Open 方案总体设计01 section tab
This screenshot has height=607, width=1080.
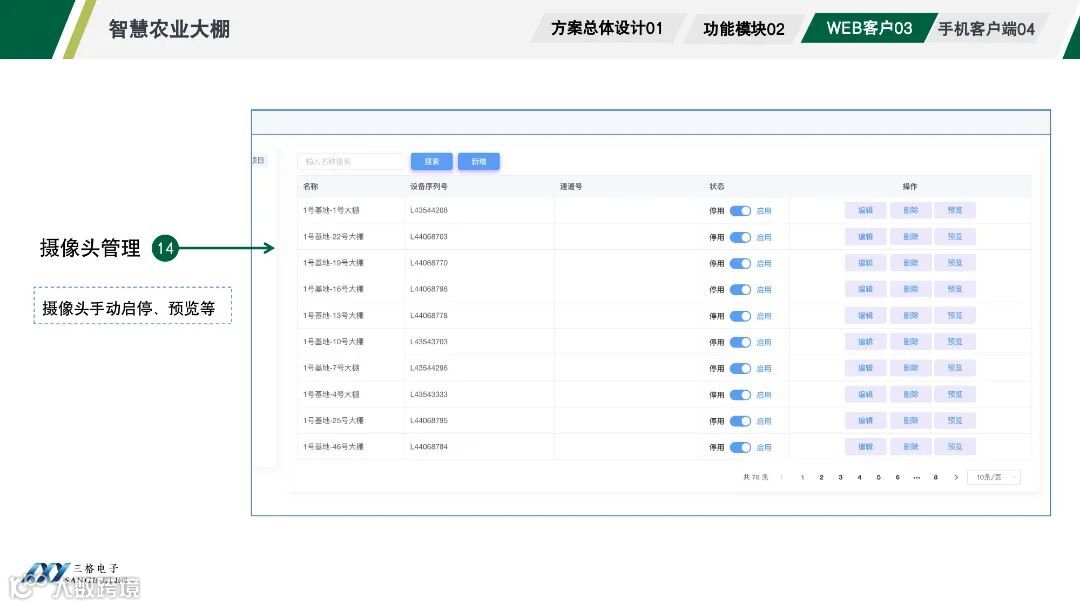coord(607,28)
